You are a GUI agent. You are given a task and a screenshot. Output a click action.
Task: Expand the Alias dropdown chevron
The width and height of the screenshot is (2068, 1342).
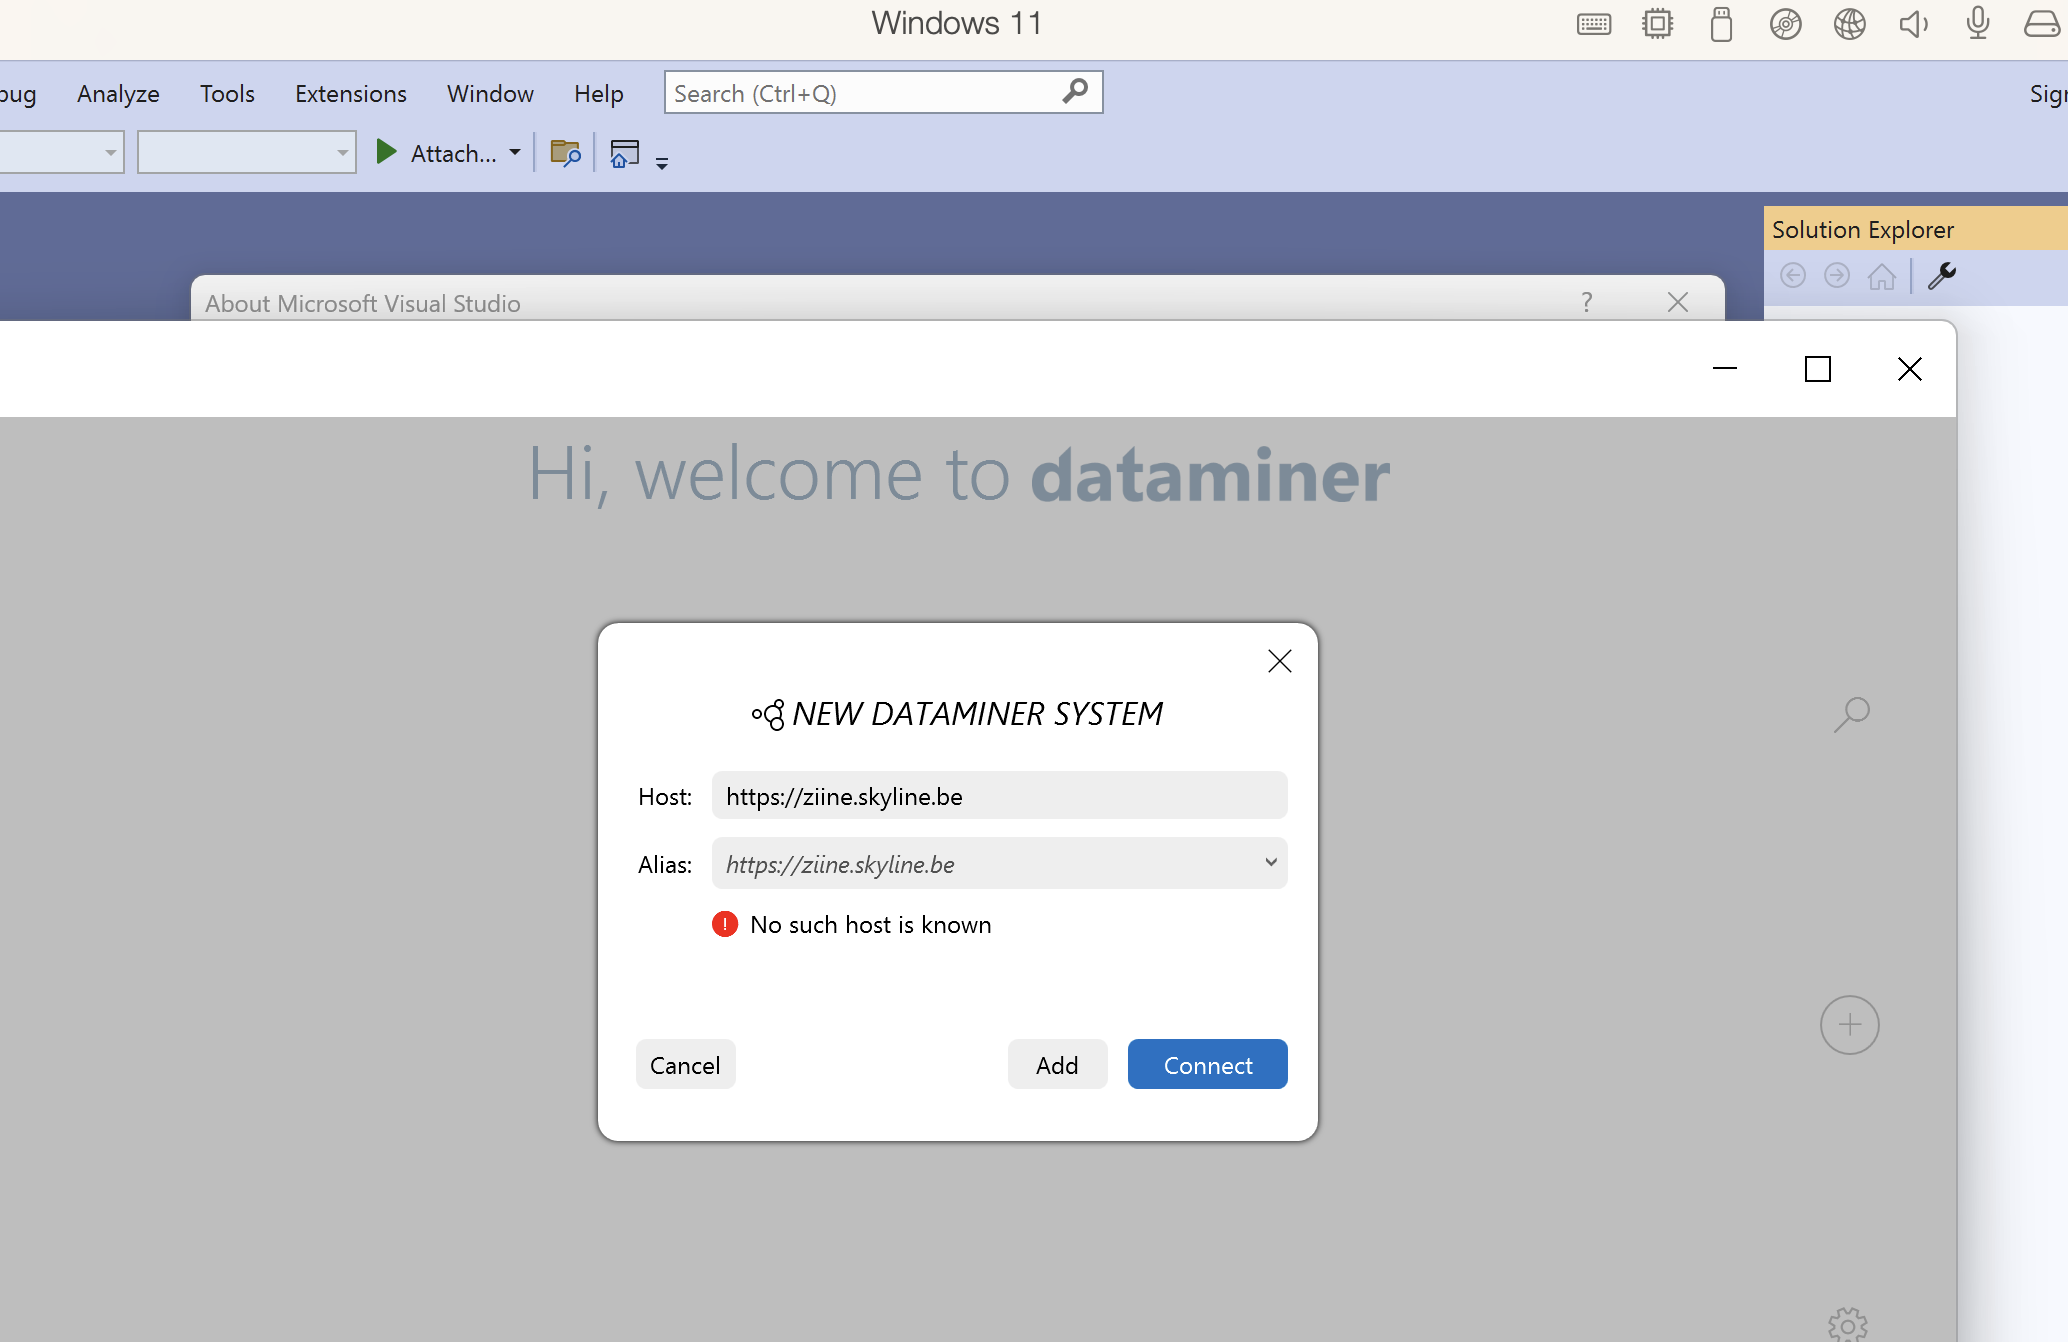tap(1271, 862)
